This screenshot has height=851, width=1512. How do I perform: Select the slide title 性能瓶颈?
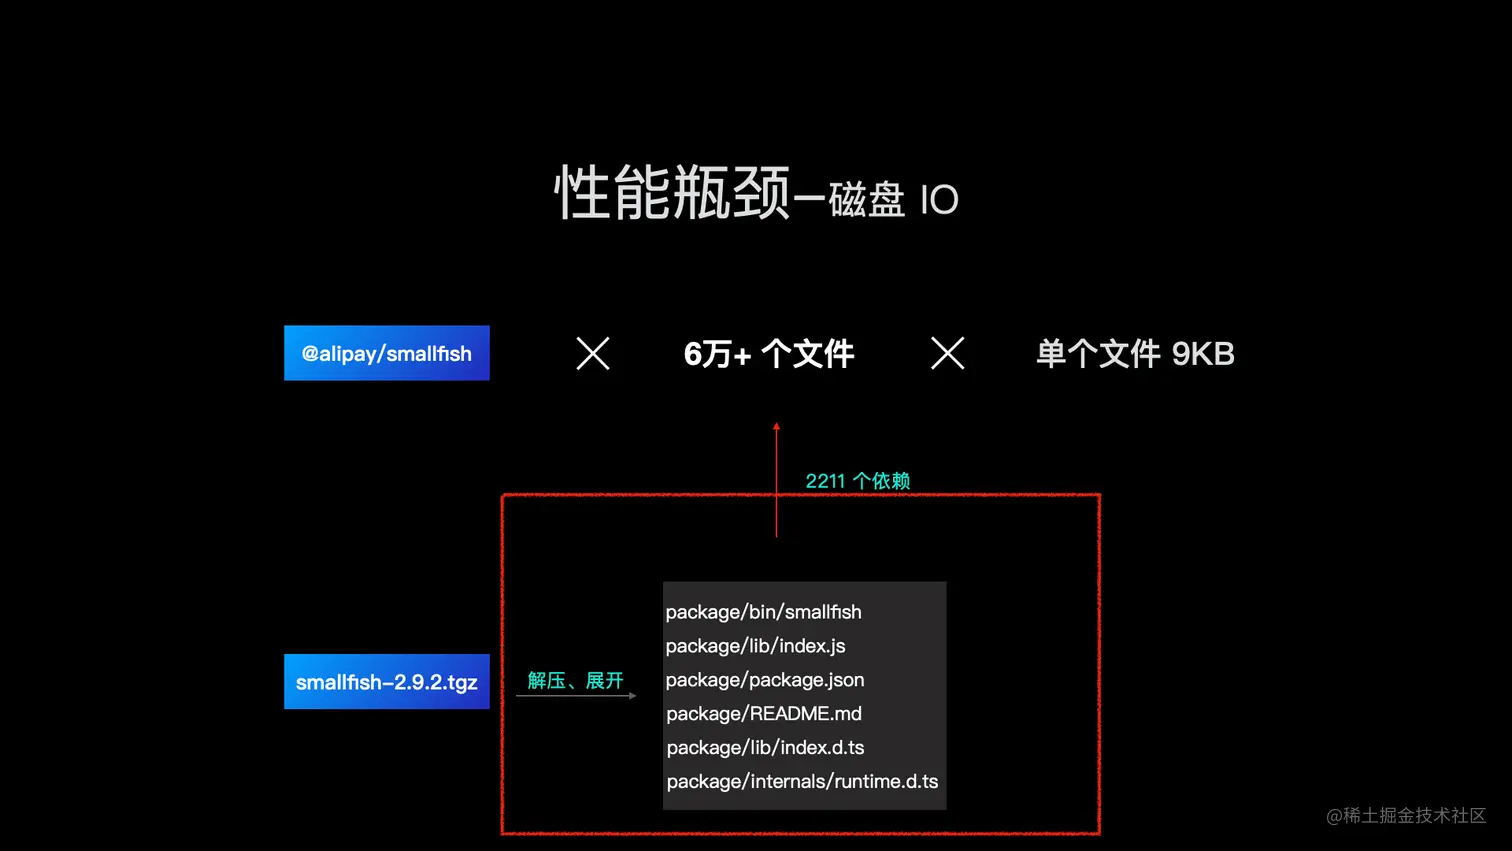[672, 193]
